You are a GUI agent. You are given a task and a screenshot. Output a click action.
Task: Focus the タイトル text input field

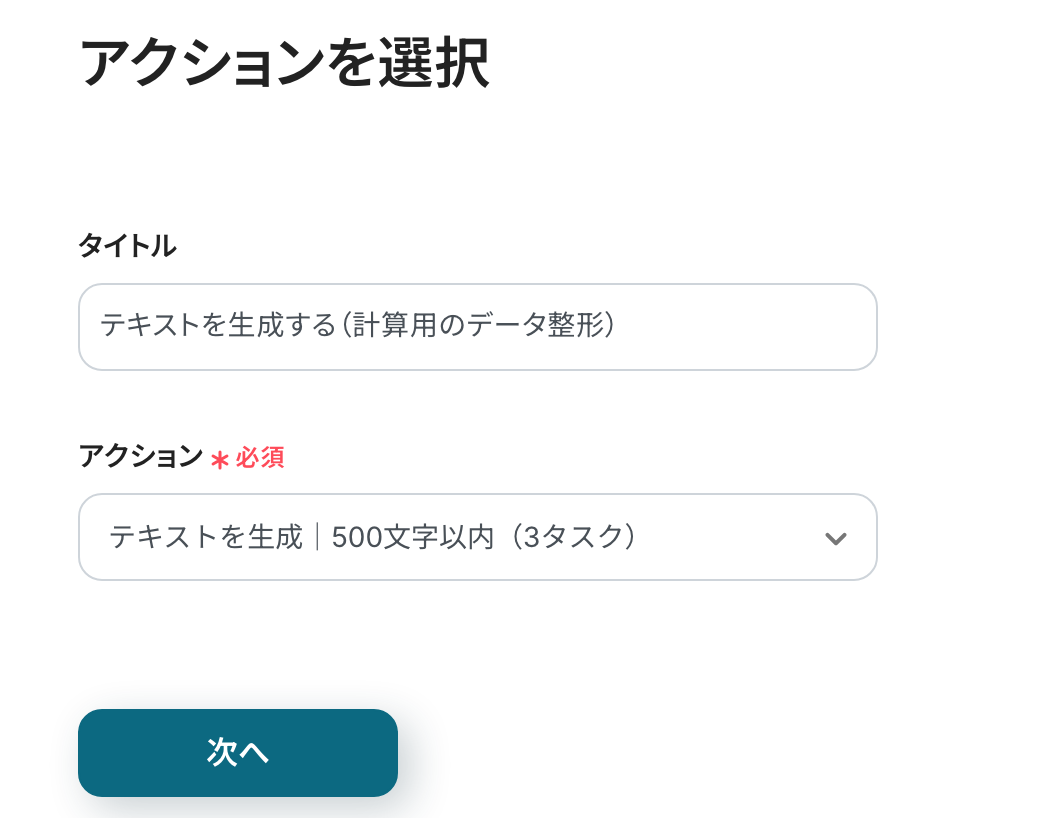point(477,327)
